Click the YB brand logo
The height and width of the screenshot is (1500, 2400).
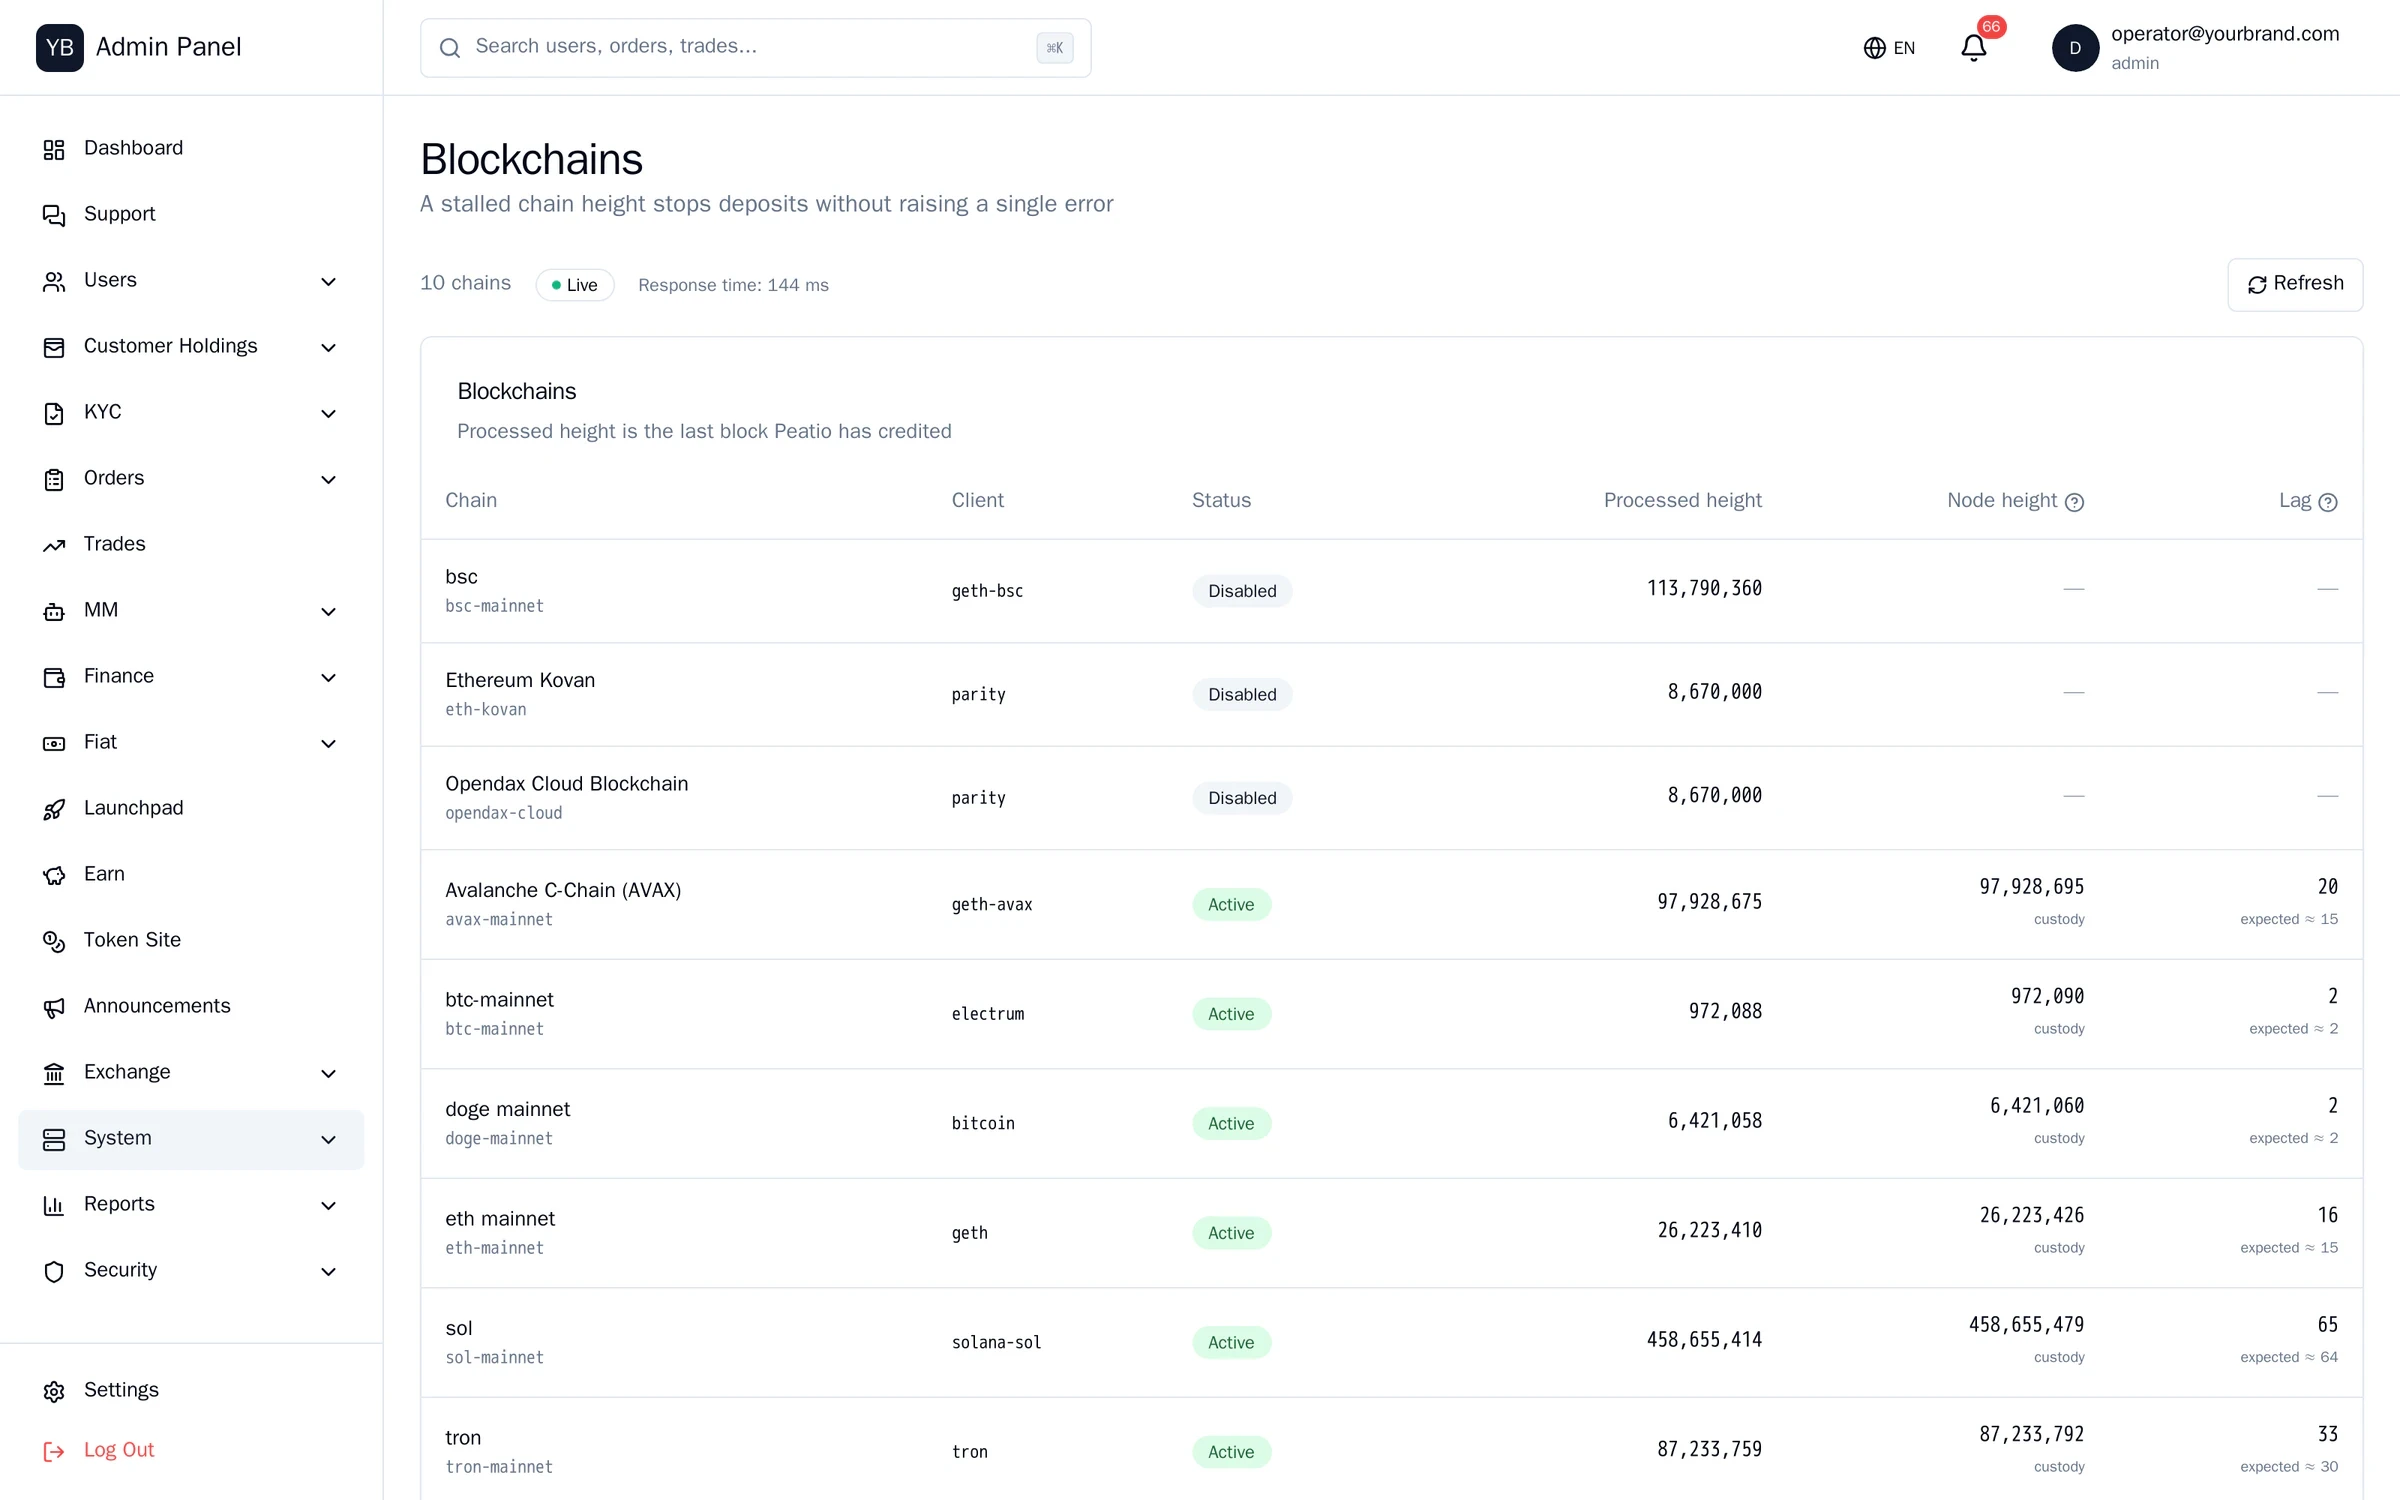pos(60,47)
